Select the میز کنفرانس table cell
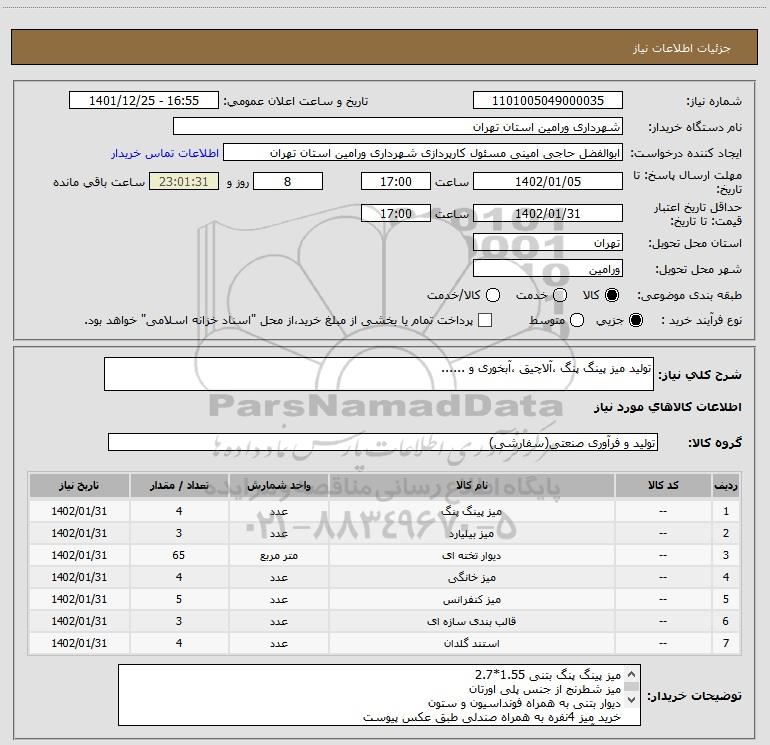This screenshot has width=770, height=745. tap(471, 600)
